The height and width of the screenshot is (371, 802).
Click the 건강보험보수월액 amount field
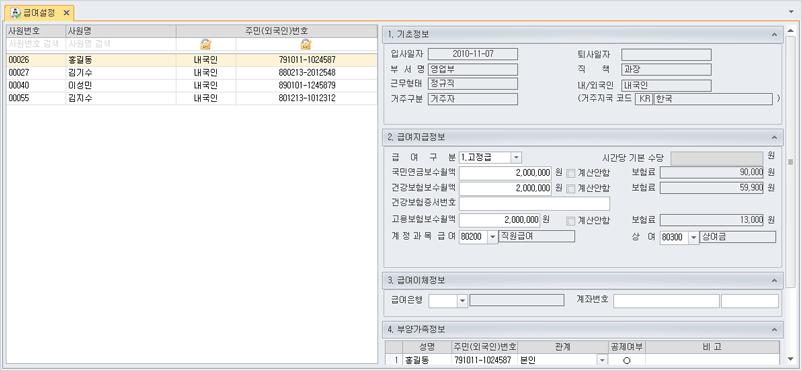click(505, 188)
